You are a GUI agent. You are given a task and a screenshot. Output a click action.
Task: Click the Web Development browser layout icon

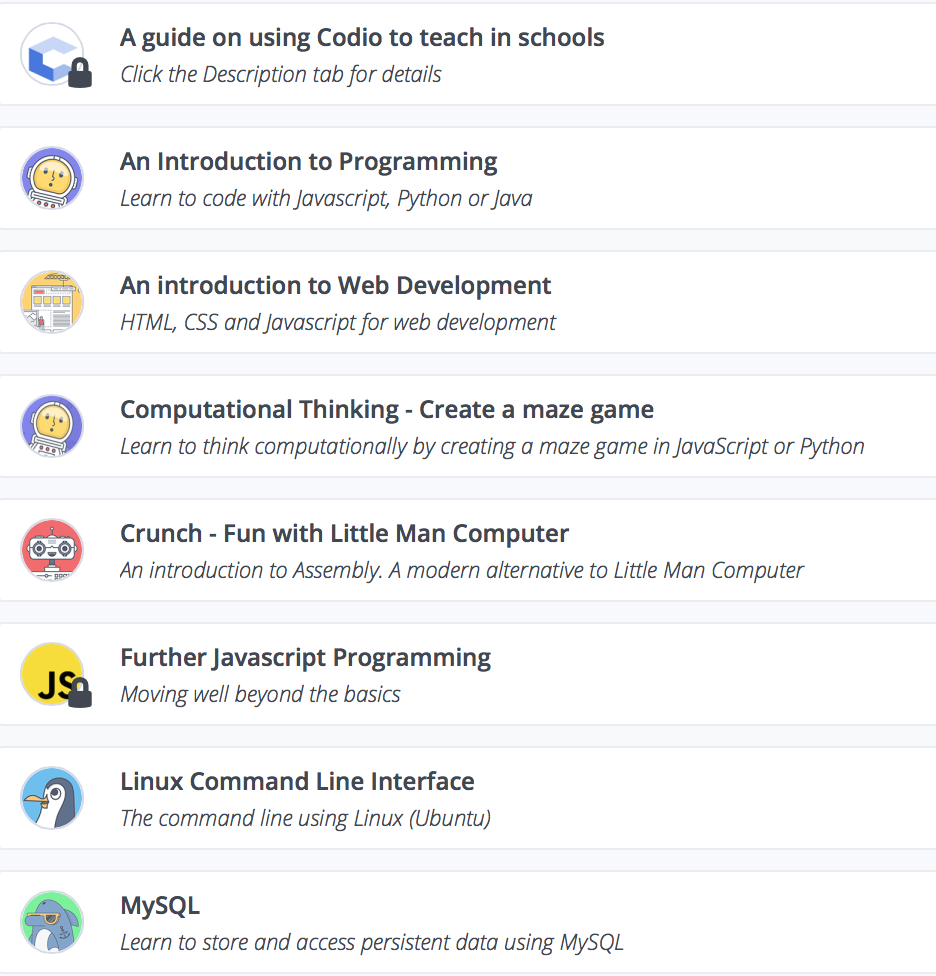52,302
